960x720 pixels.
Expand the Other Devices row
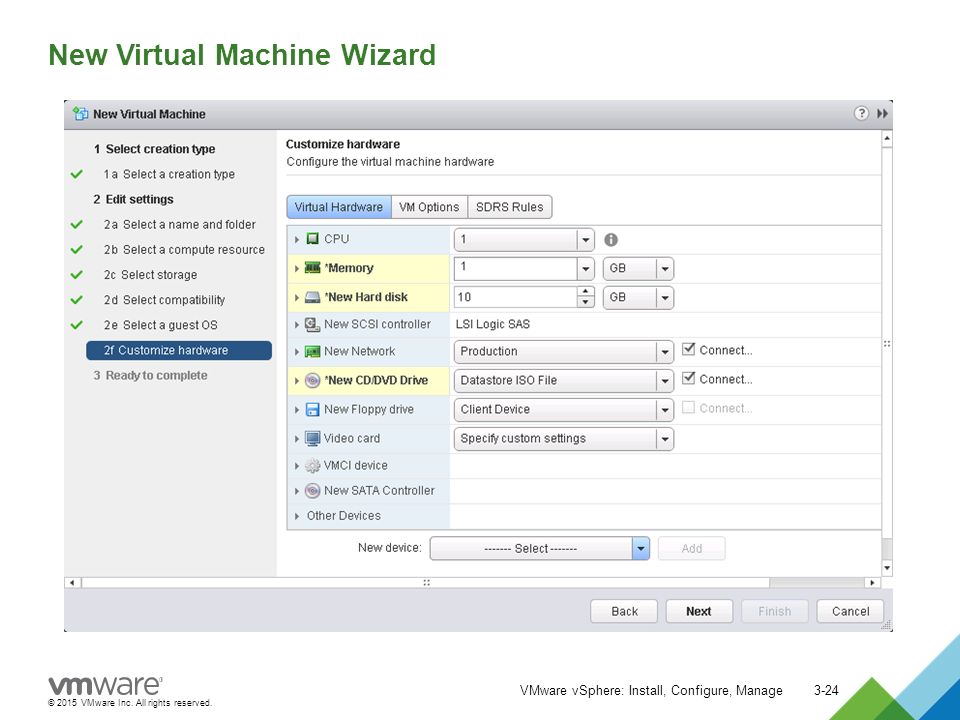297,516
